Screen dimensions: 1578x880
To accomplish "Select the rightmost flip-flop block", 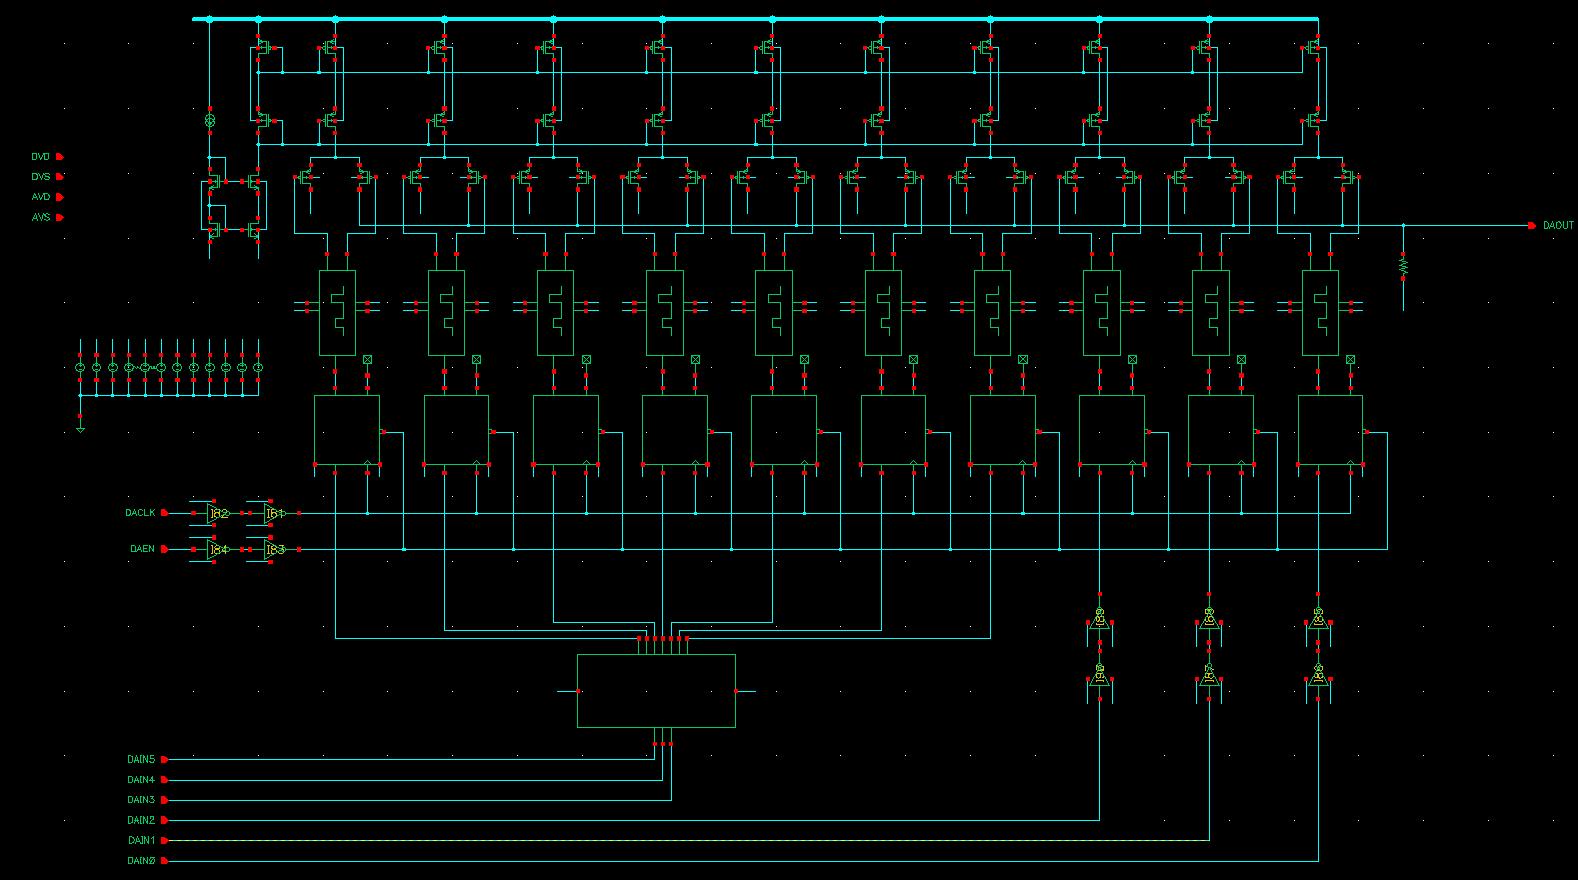I will click(x=1330, y=430).
